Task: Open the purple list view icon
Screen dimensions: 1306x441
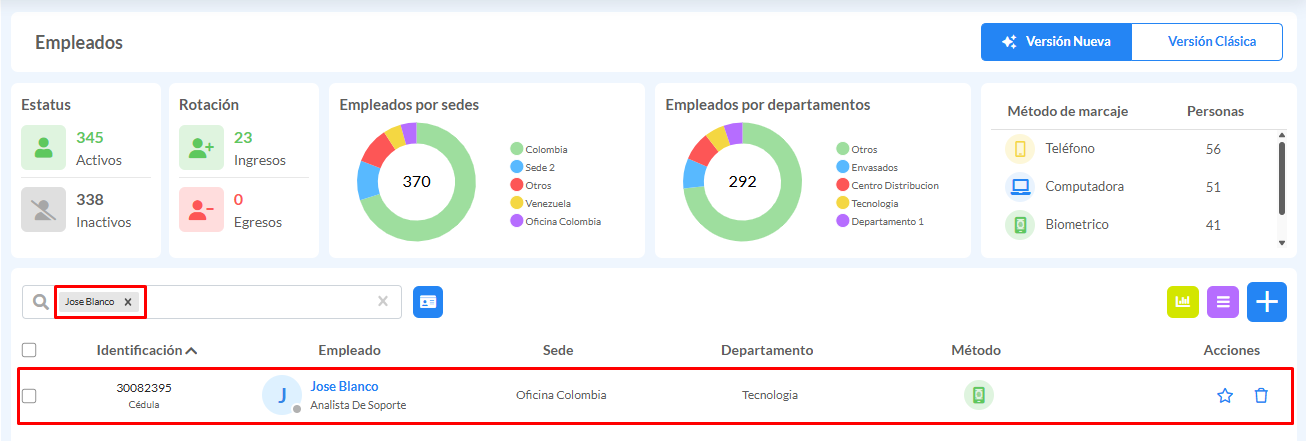Action: (1223, 302)
